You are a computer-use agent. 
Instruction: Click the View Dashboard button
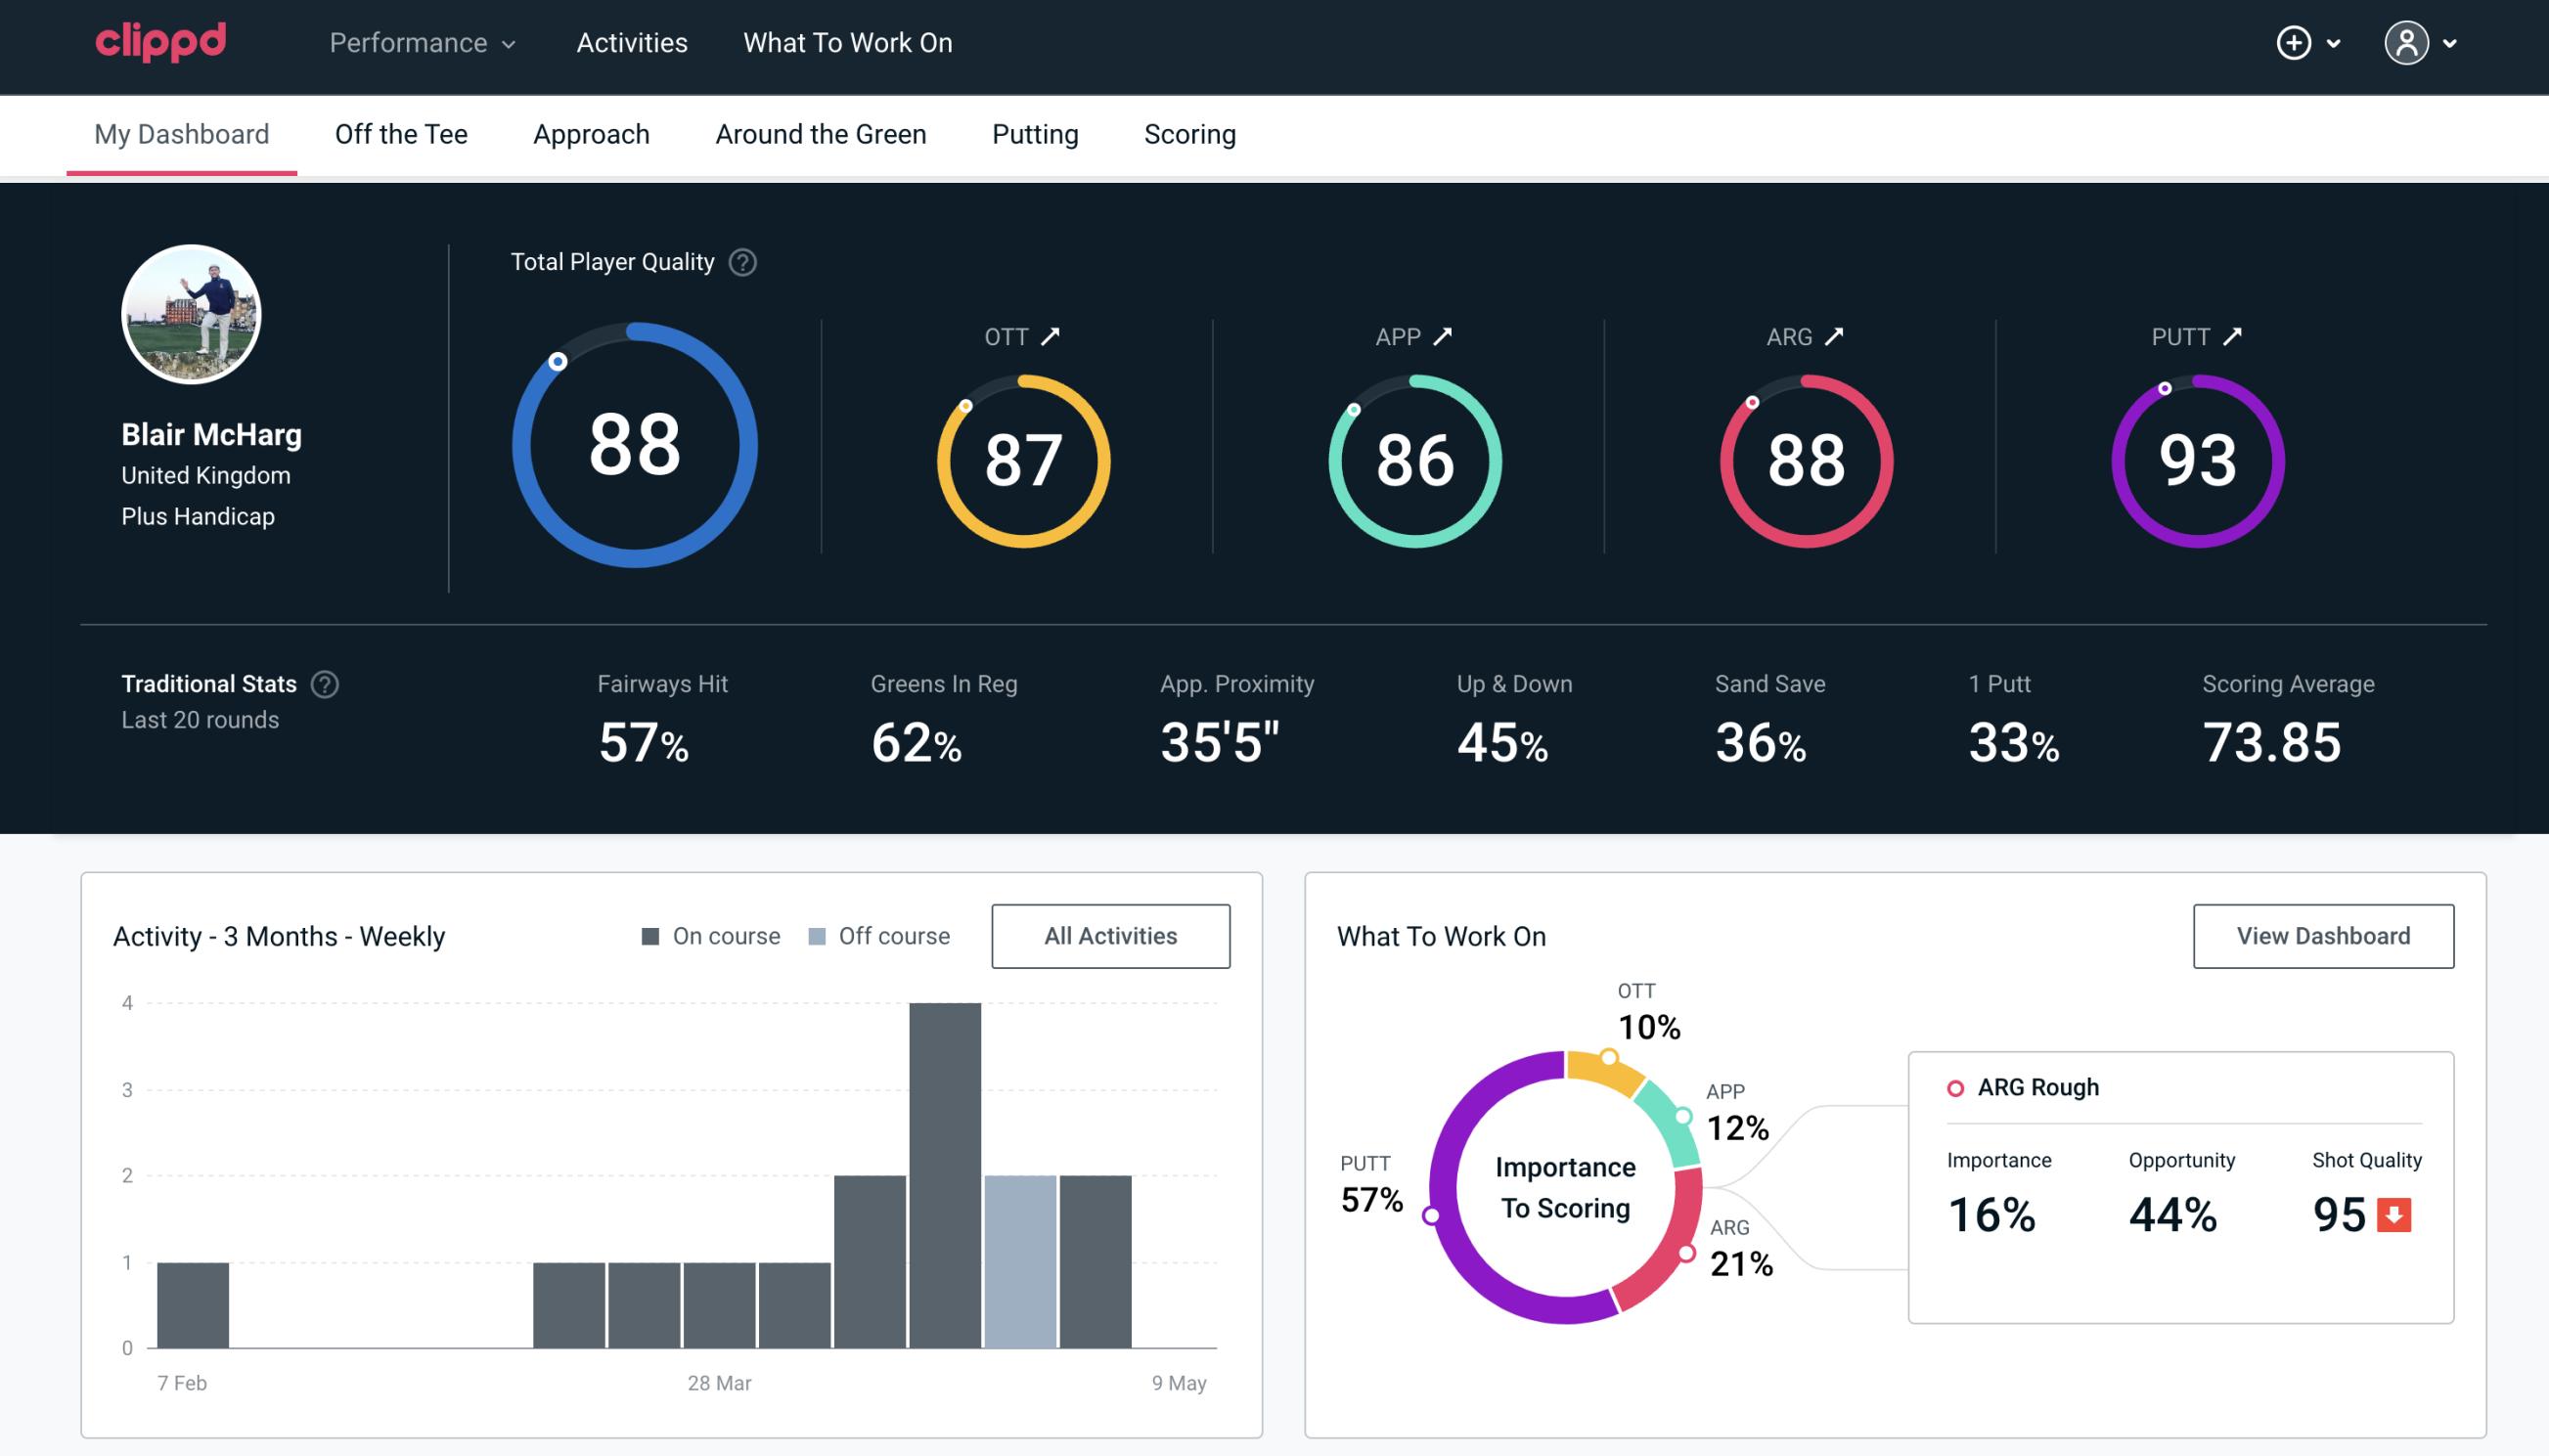pyautogui.click(x=2323, y=935)
